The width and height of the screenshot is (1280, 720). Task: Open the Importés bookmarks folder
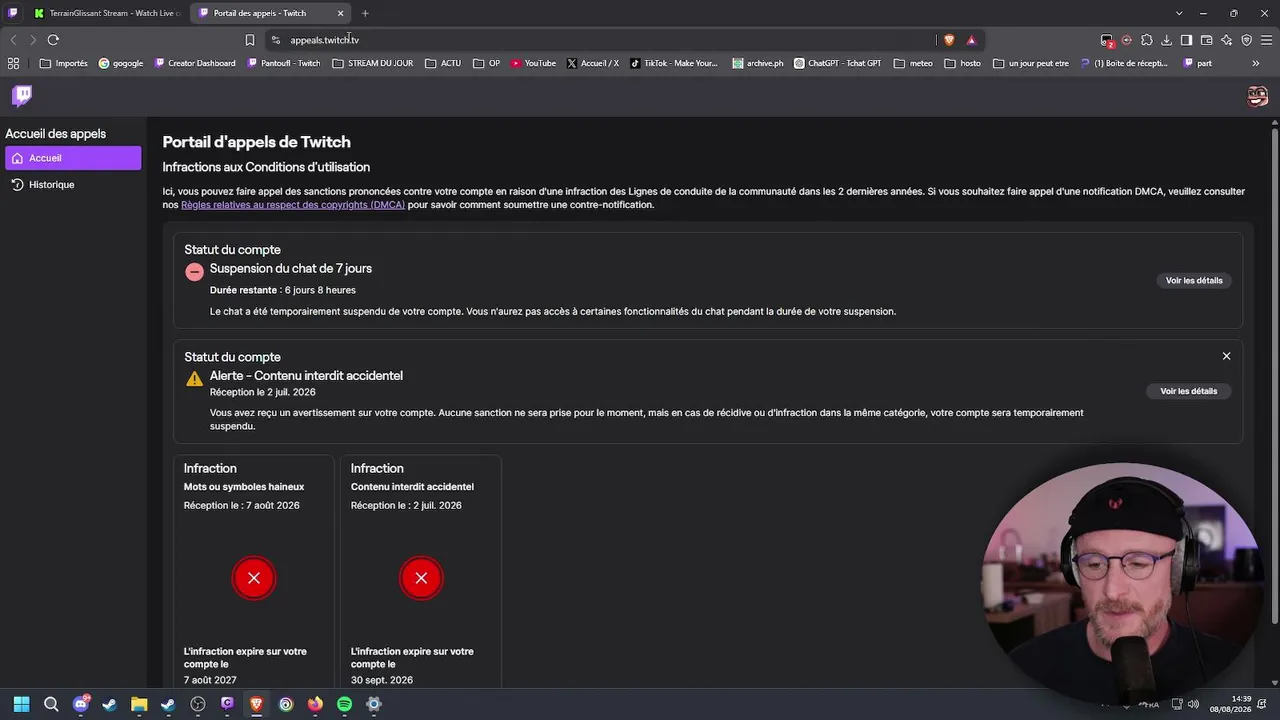tap(64, 63)
